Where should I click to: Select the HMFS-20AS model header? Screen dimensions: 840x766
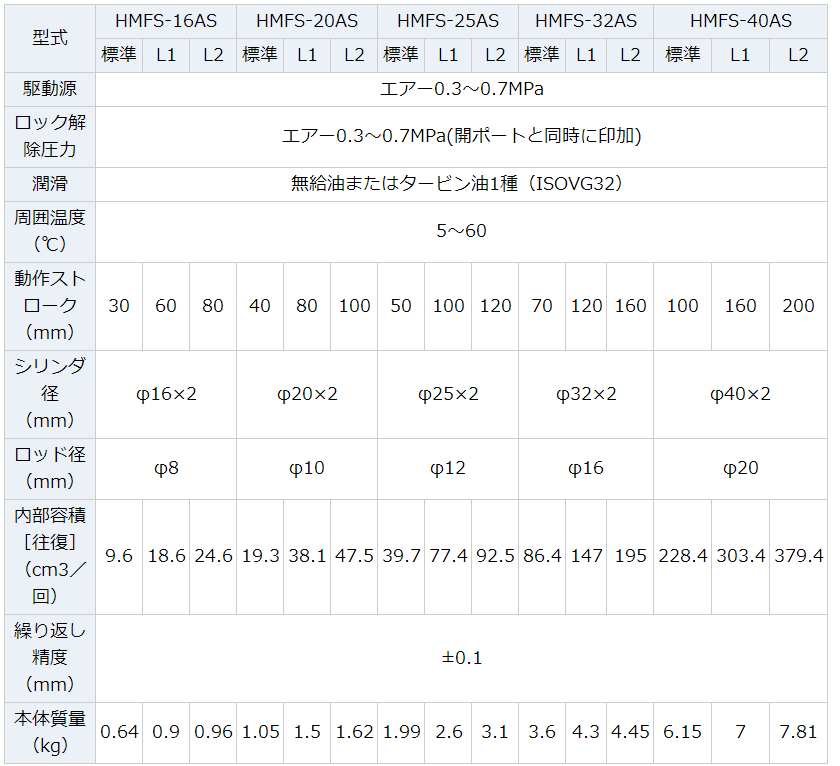point(307,21)
